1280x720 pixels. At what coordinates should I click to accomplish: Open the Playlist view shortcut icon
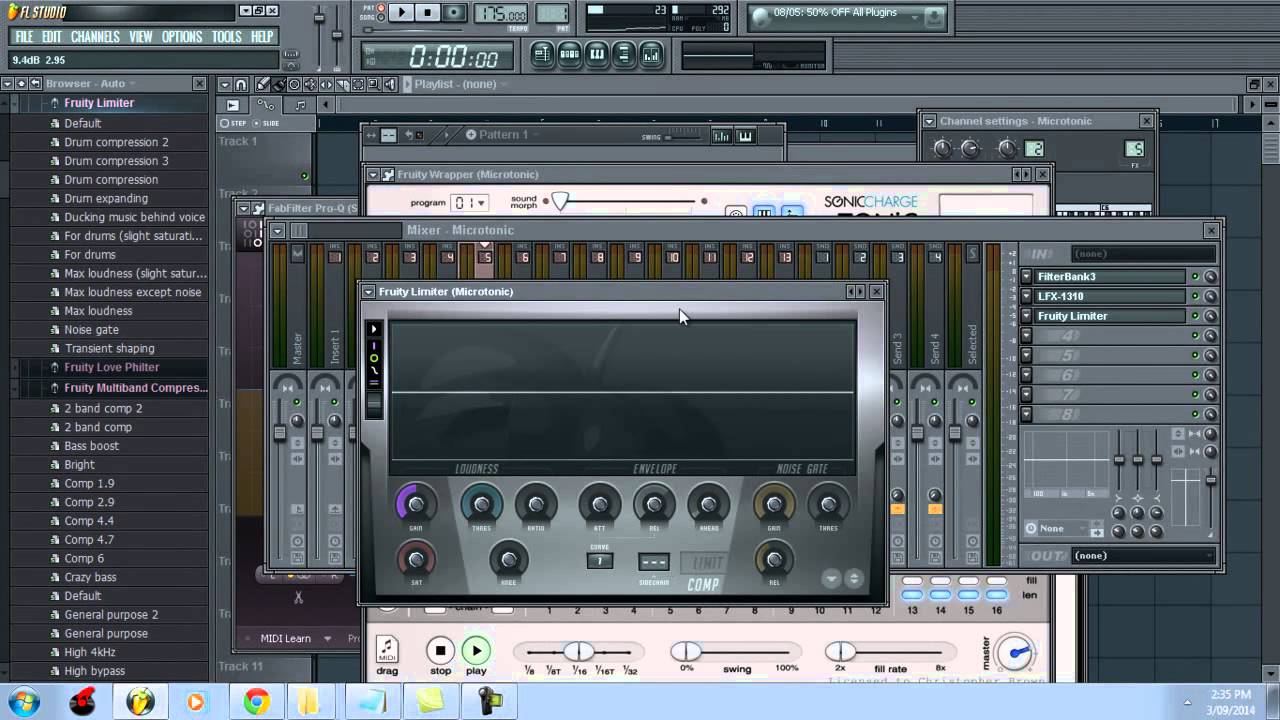click(543, 55)
